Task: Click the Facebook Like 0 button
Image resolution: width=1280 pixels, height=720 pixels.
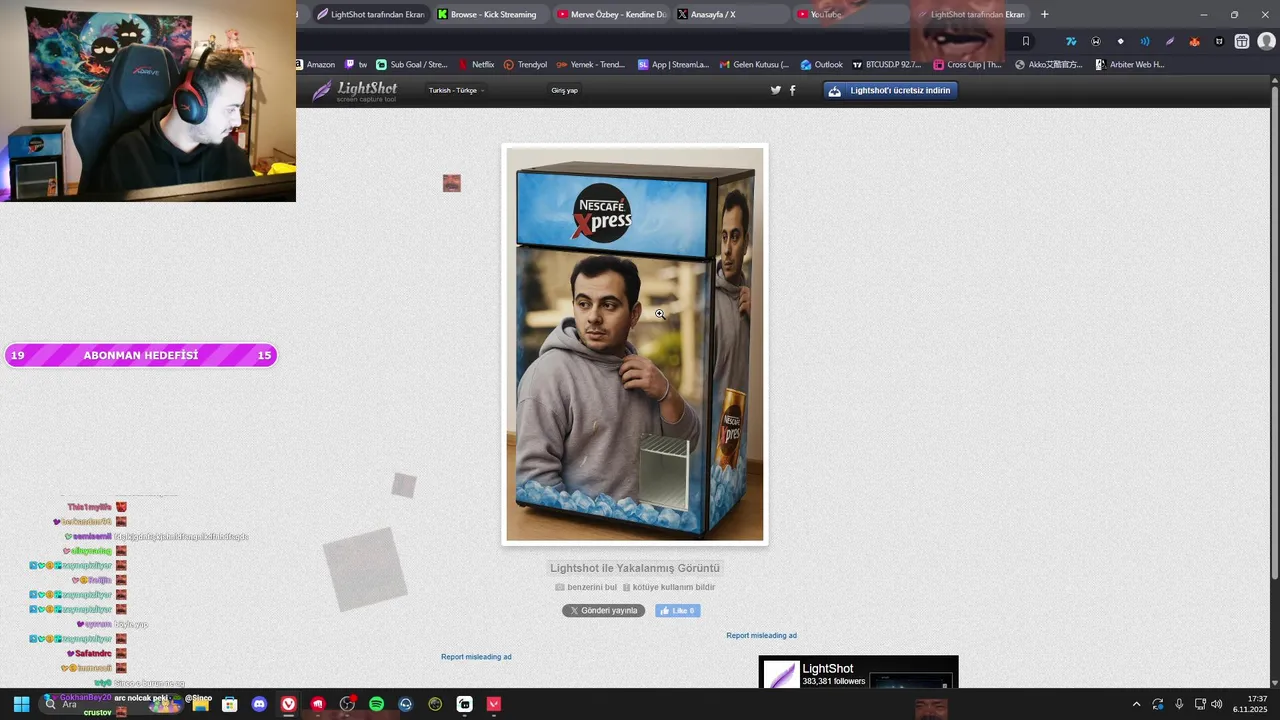Action: pos(678,610)
